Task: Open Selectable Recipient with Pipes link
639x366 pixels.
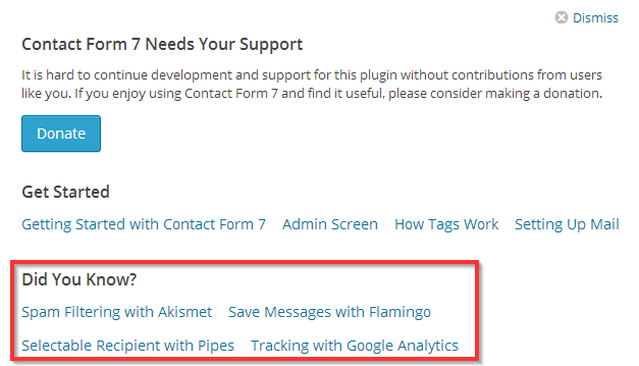Action: click(x=128, y=346)
